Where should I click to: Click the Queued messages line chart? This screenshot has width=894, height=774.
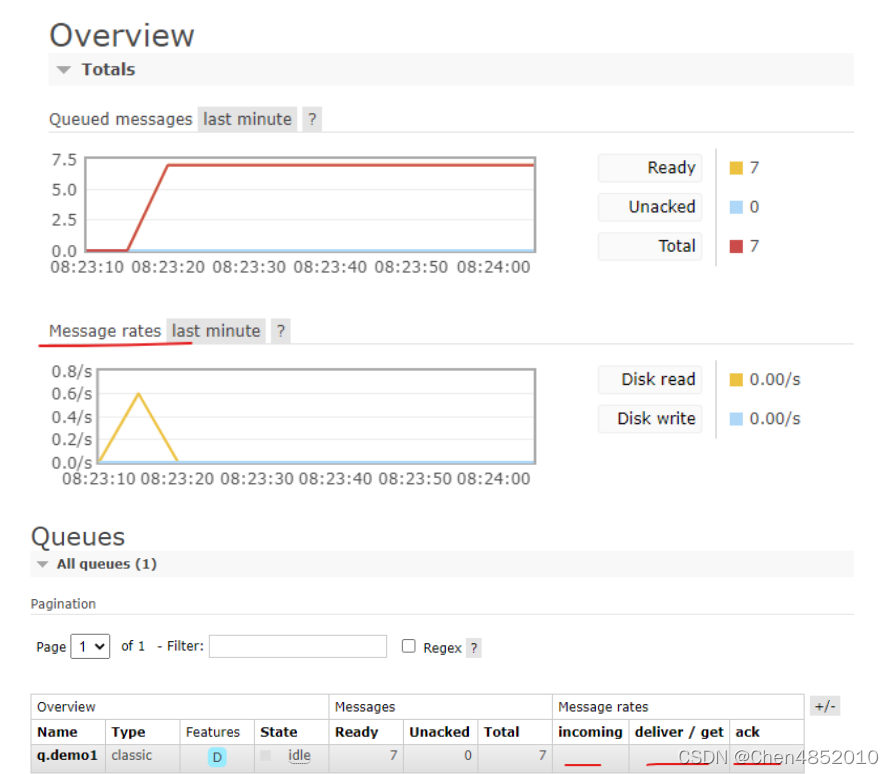(x=310, y=205)
